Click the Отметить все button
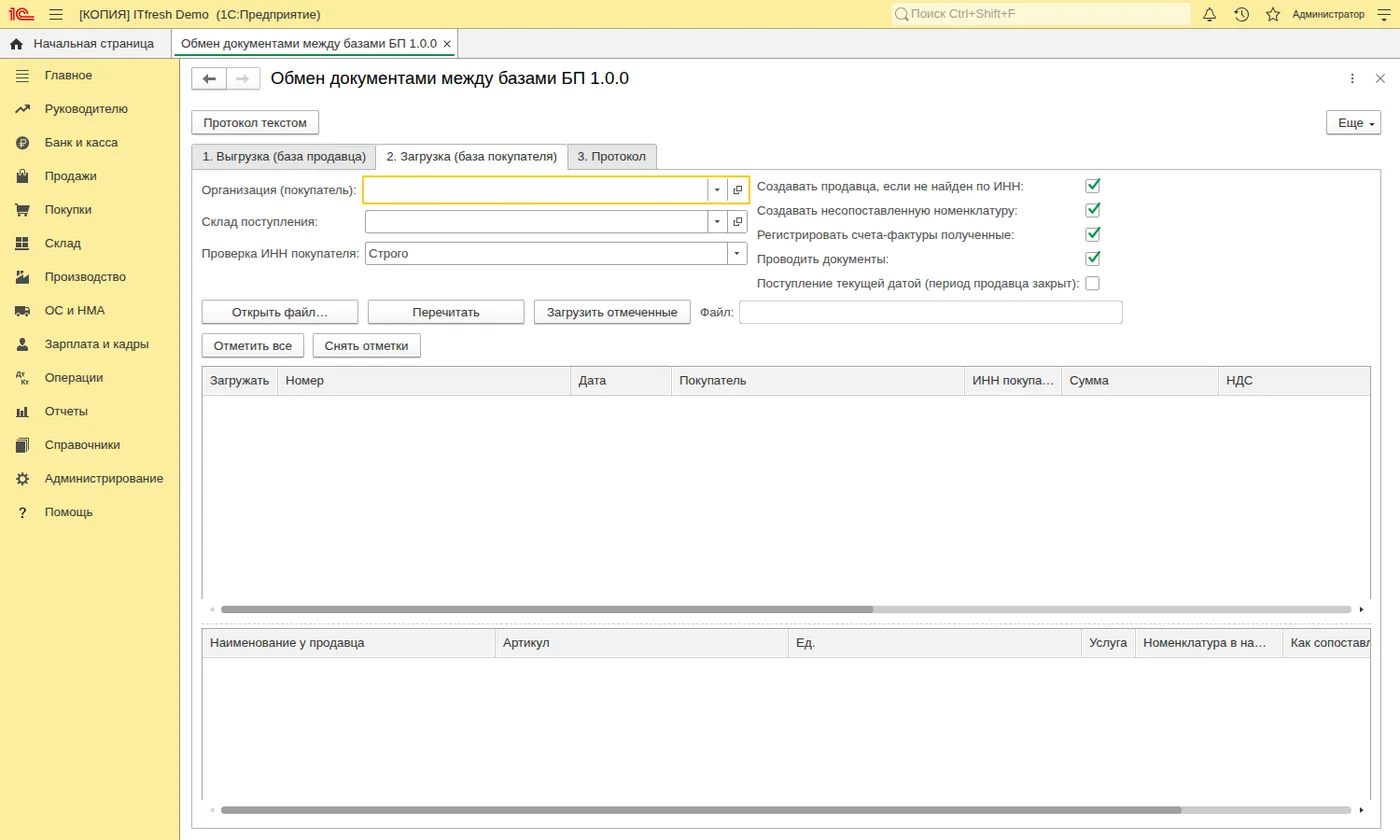This screenshot has height=840, width=1400. tap(253, 346)
